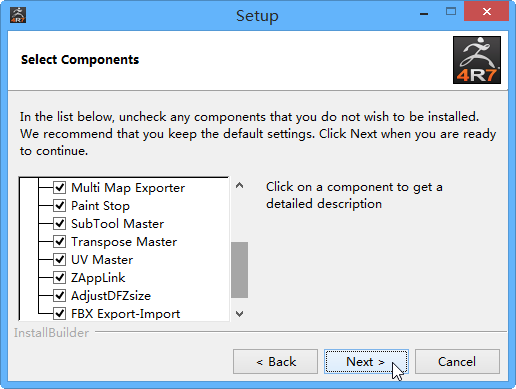Toggle the UV Master checkbox

pos(59,259)
